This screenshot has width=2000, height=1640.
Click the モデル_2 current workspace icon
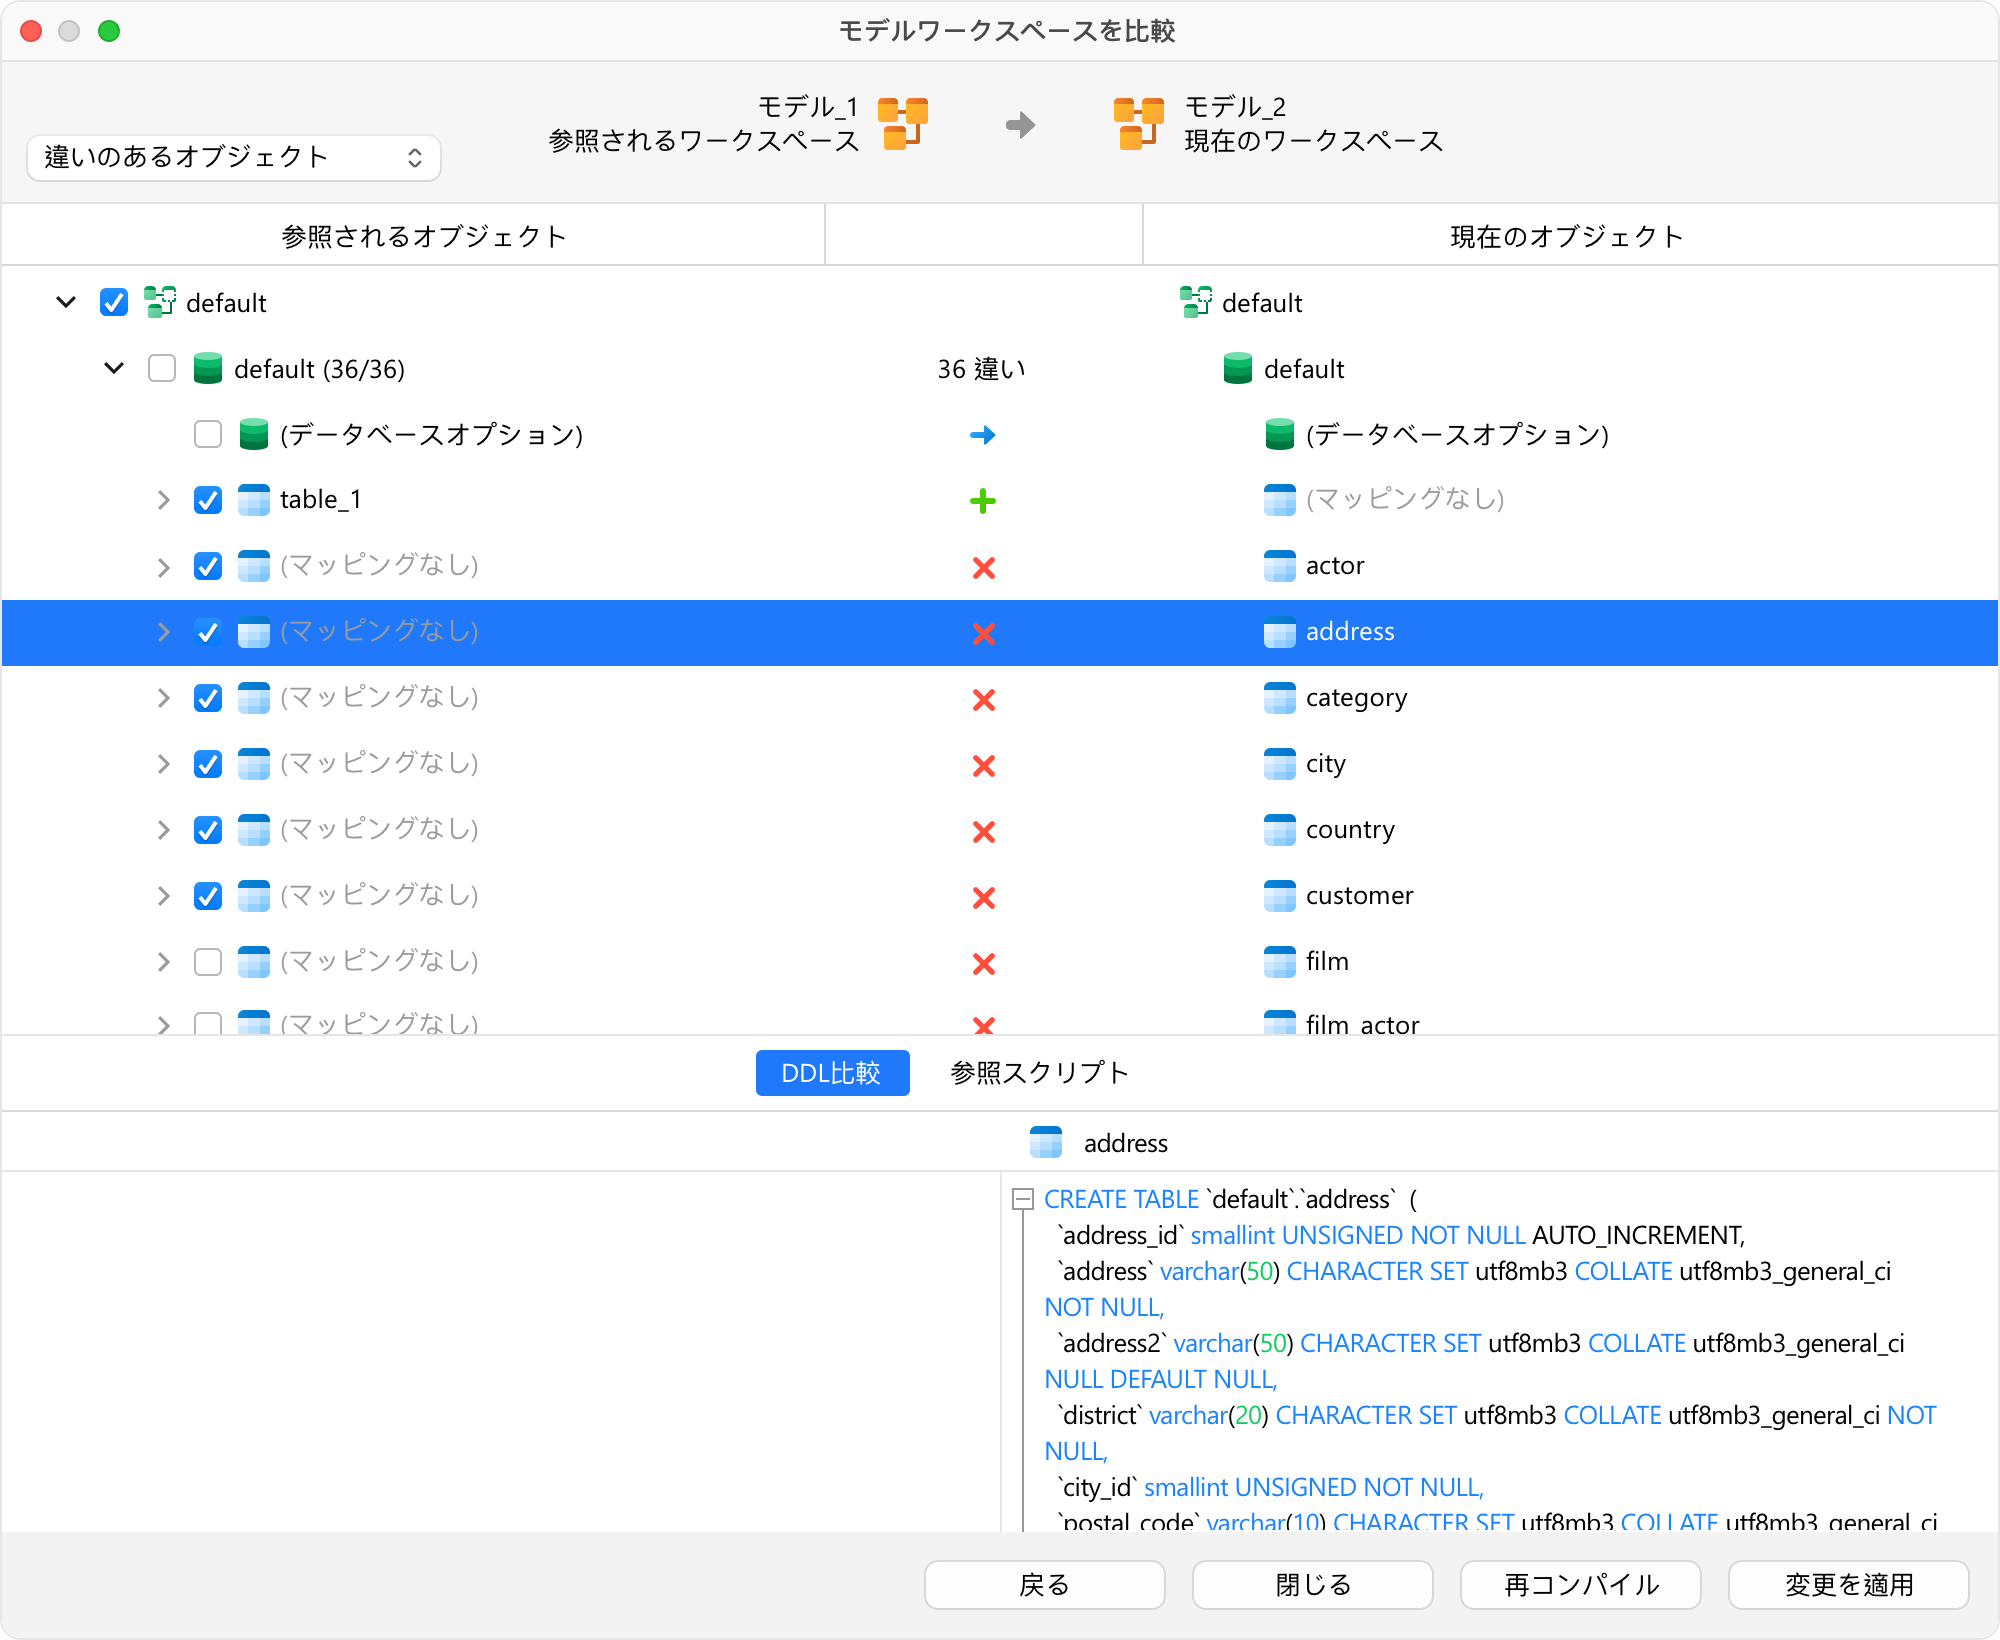[1139, 124]
